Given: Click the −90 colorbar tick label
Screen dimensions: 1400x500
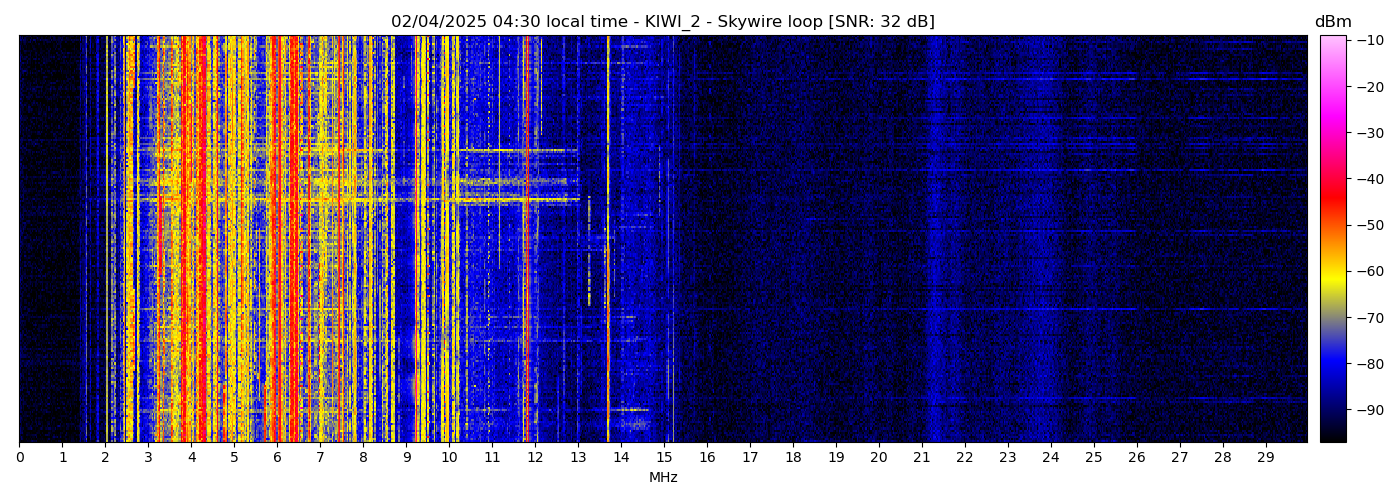Looking at the screenshot, I should tap(1372, 410).
